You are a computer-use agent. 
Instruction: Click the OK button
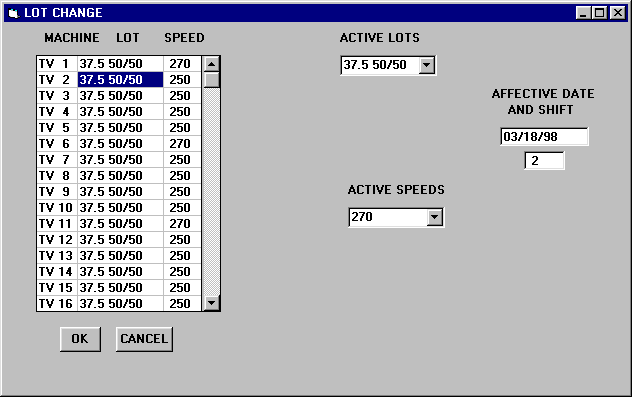point(80,339)
